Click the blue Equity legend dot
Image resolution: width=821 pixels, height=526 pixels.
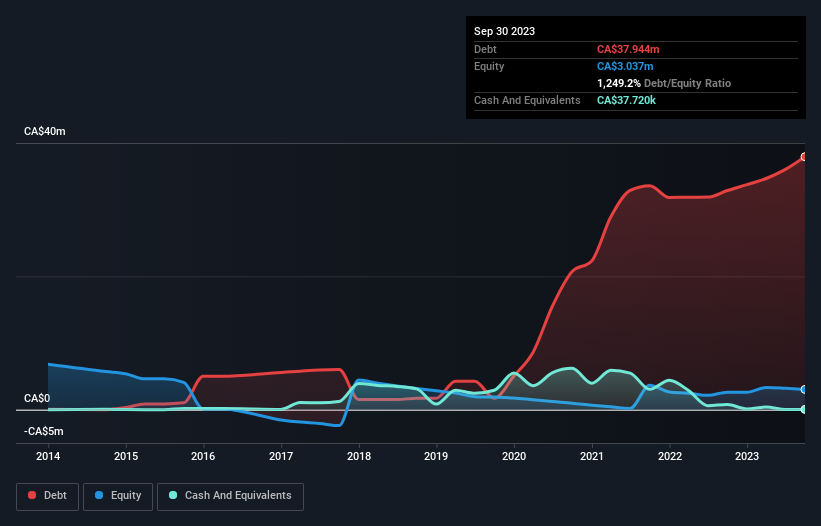99,495
